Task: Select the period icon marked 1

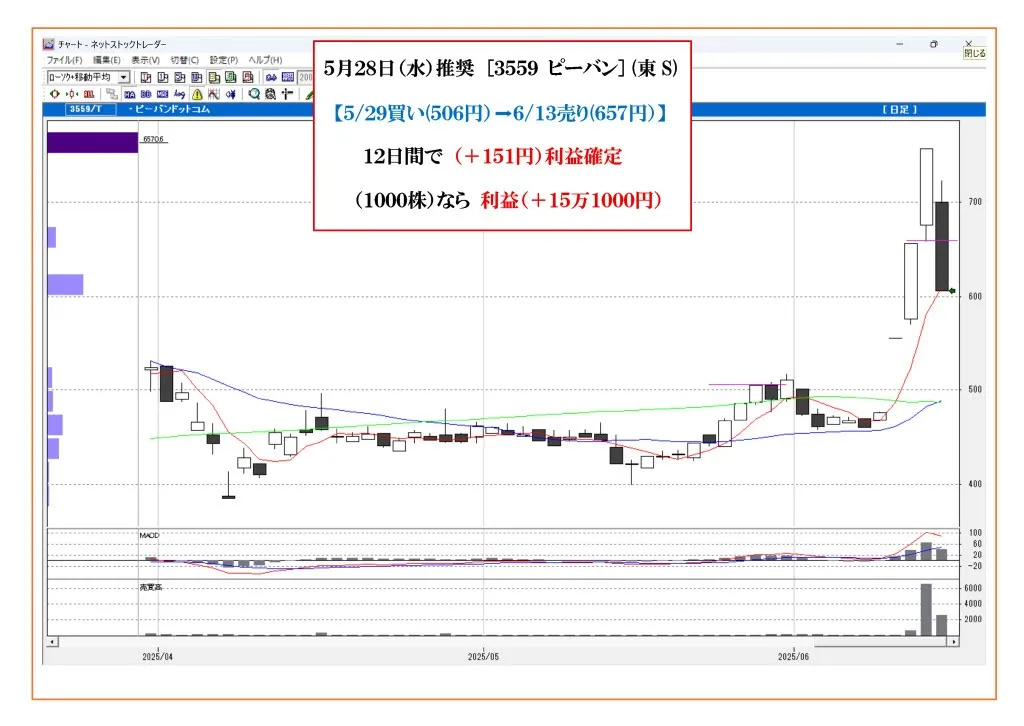Action: [x=163, y=78]
